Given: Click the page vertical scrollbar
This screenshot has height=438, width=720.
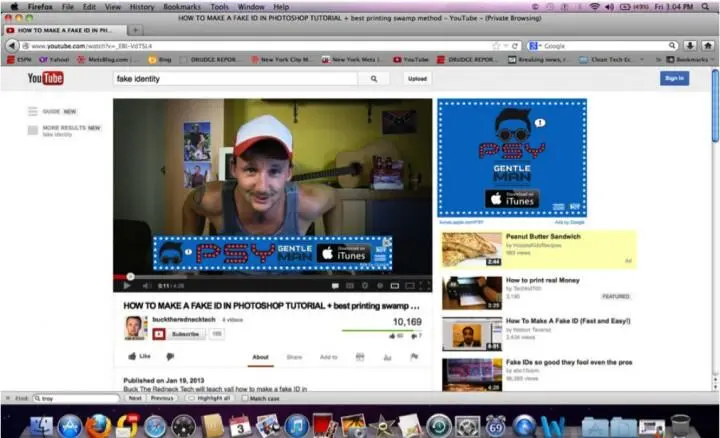Looking at the screenshot, I should click(x=715, y=106).
